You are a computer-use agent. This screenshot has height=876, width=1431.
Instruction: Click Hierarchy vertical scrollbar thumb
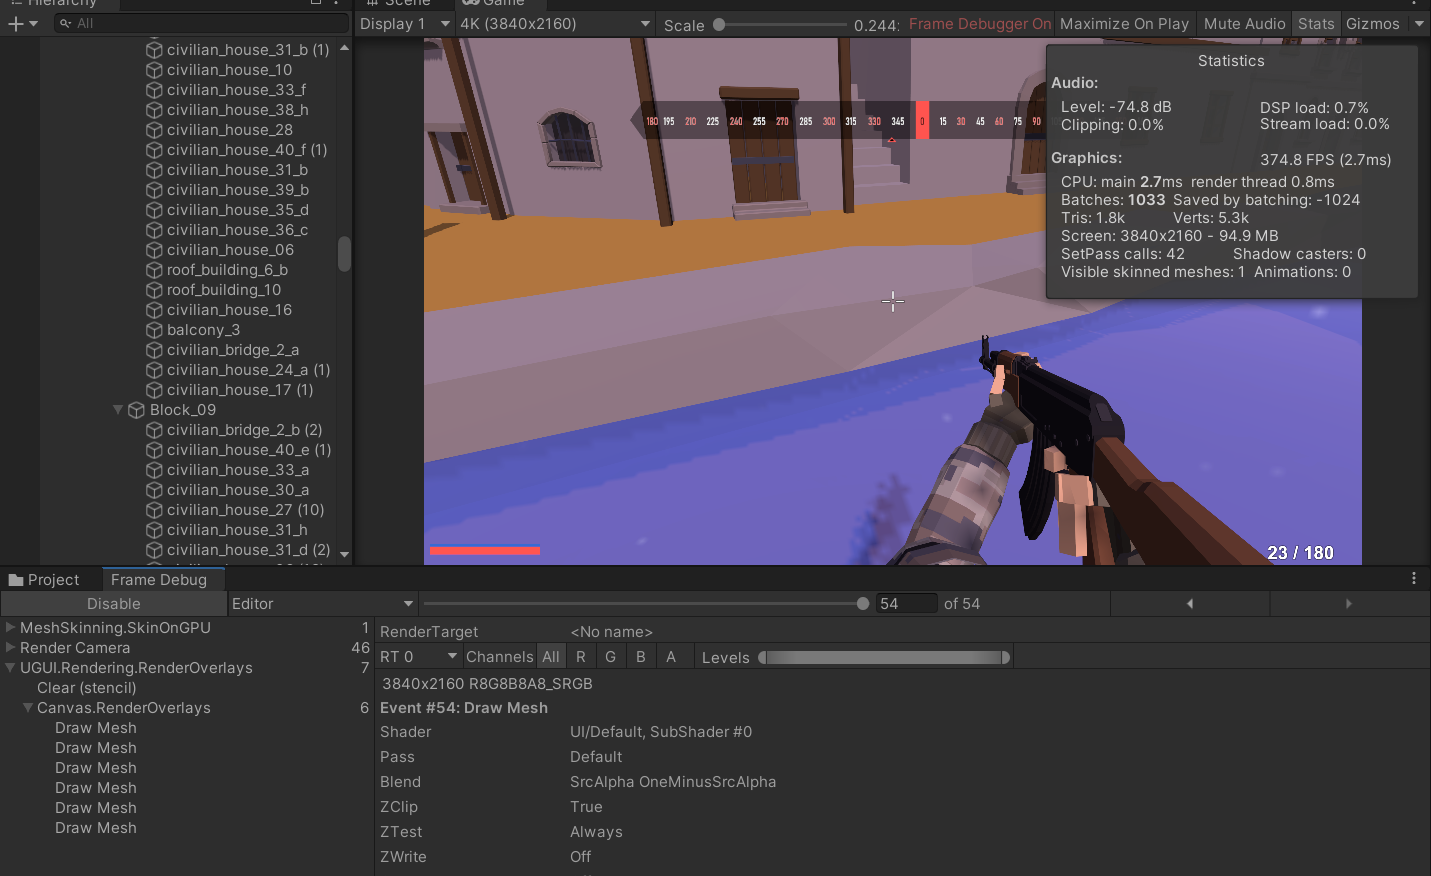point(344,254)
